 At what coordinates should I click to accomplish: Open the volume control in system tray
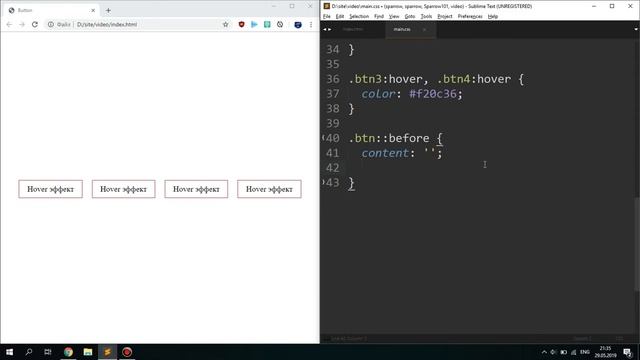[553, 352]
